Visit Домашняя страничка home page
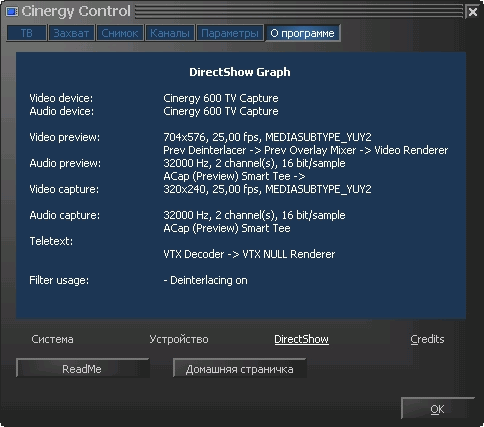 240,368
